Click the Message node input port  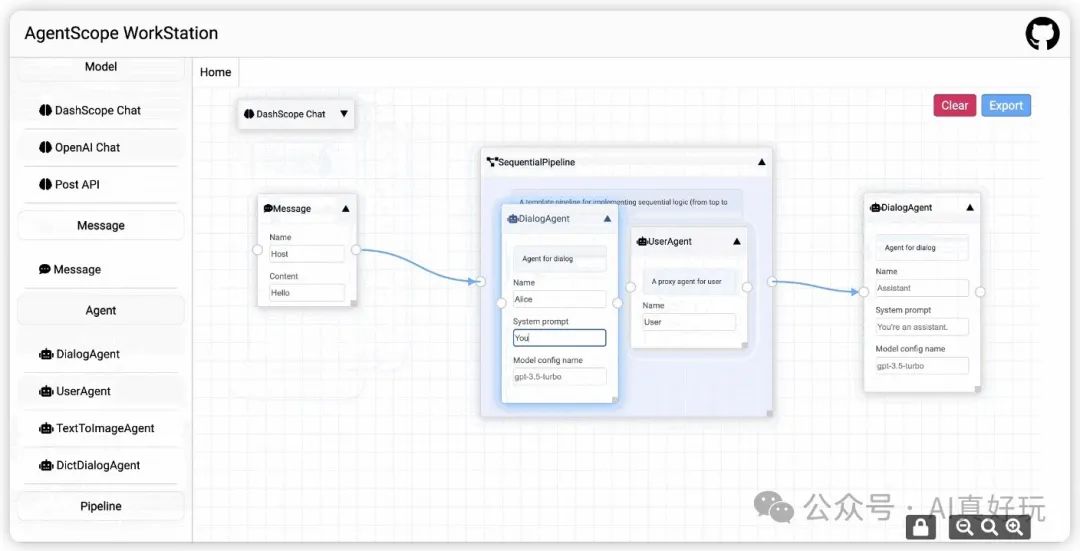[257, 249]
